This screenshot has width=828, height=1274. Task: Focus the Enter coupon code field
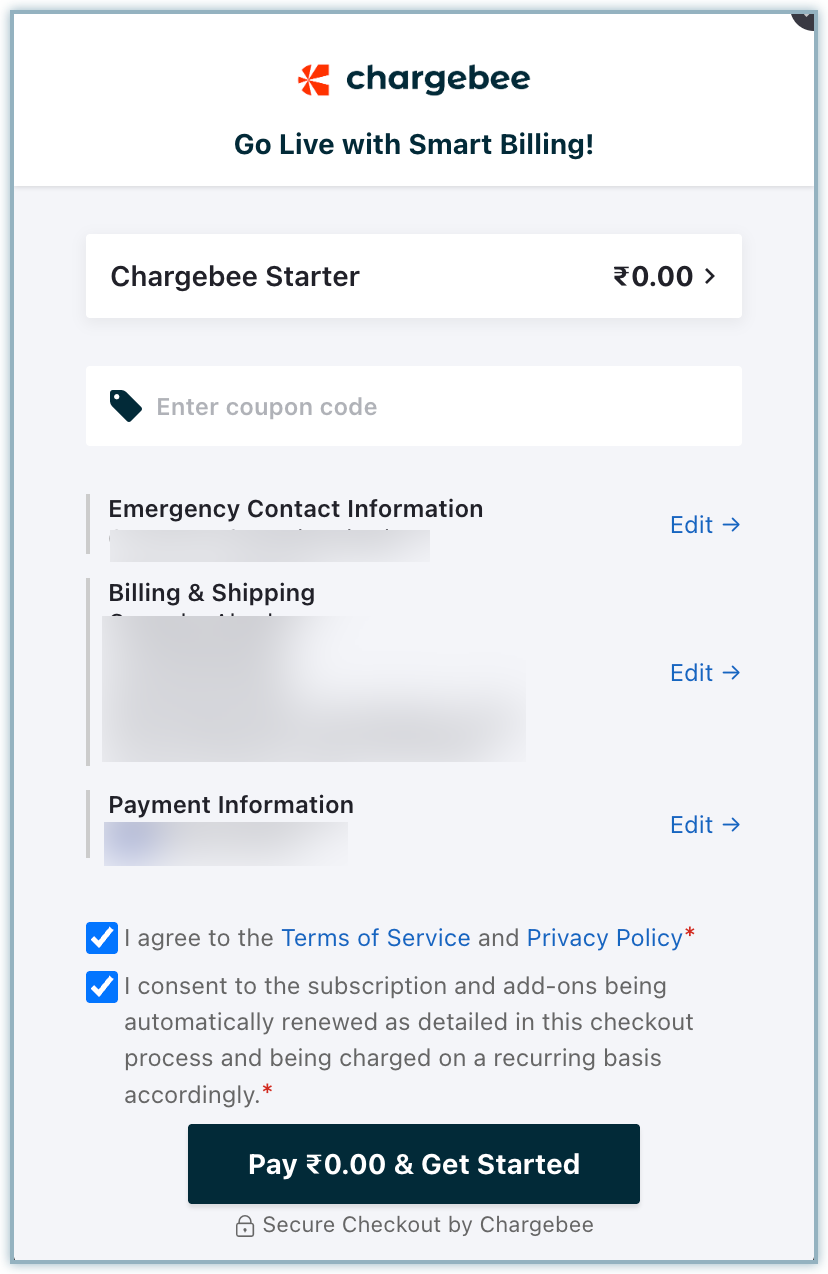(x=440, y=407)
